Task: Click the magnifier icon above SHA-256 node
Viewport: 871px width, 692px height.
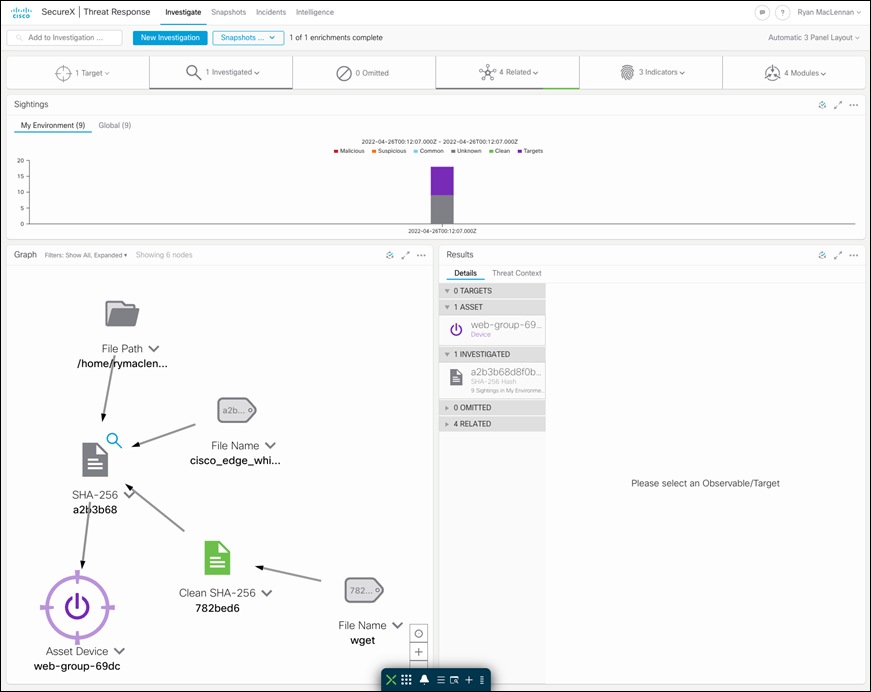Action: [x=114, y=440]
